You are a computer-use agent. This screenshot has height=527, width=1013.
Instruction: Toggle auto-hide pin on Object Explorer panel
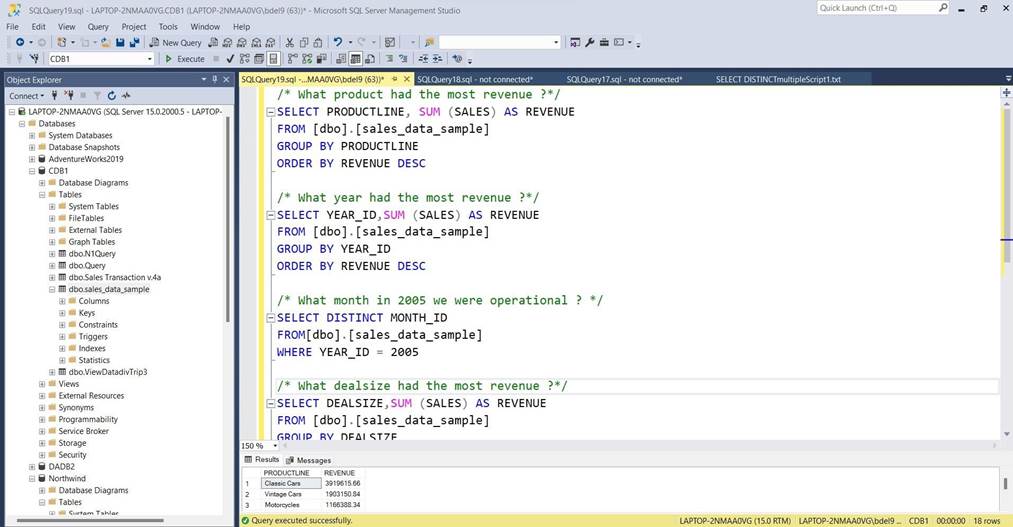click(x=215, y=79)
